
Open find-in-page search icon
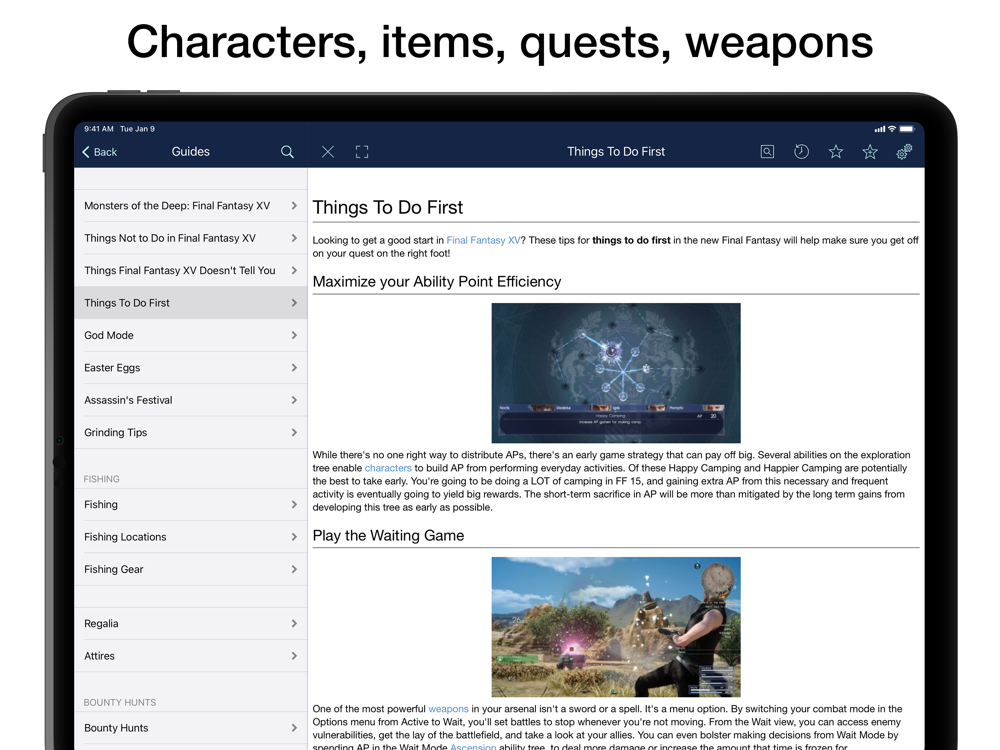click(767, 152)
